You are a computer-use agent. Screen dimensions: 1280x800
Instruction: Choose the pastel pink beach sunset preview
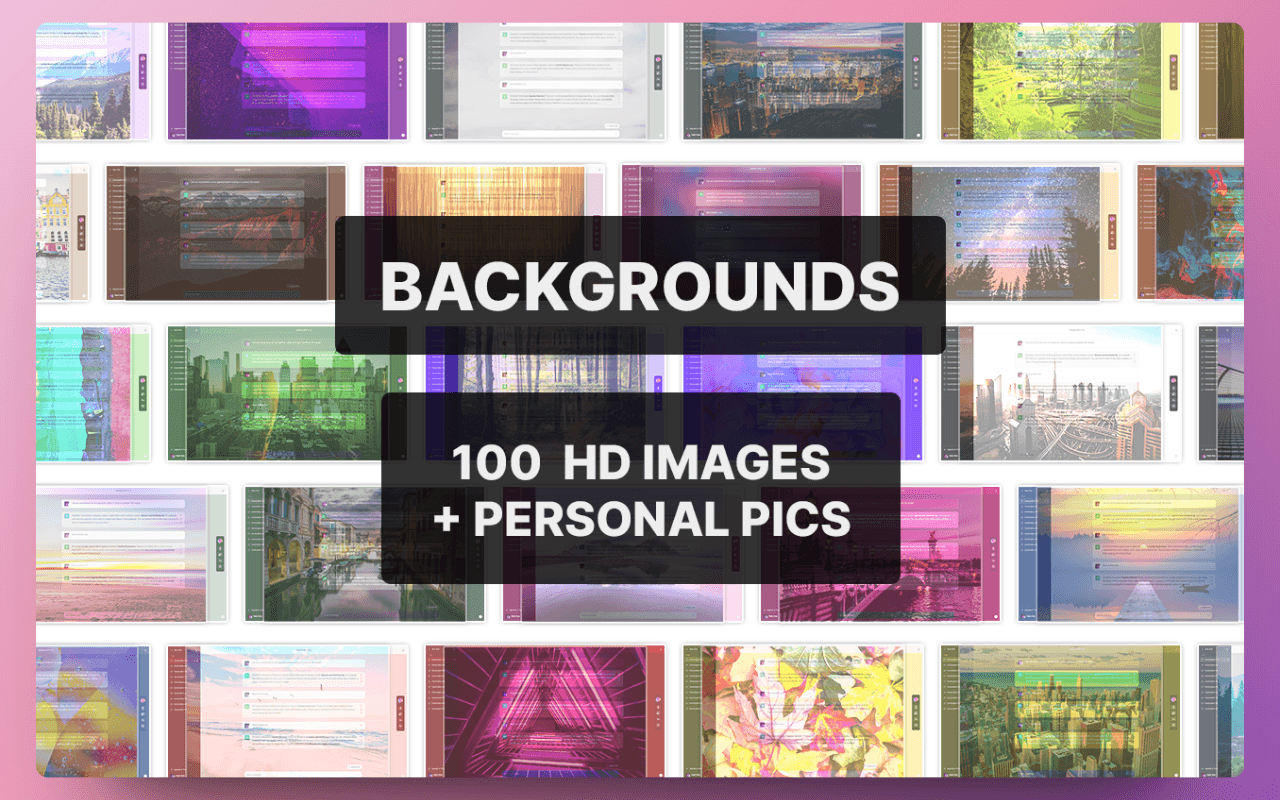click(x=132, y=553)
